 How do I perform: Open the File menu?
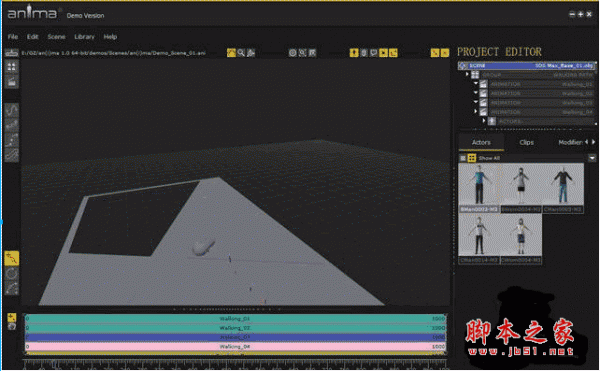pos(13,37)
